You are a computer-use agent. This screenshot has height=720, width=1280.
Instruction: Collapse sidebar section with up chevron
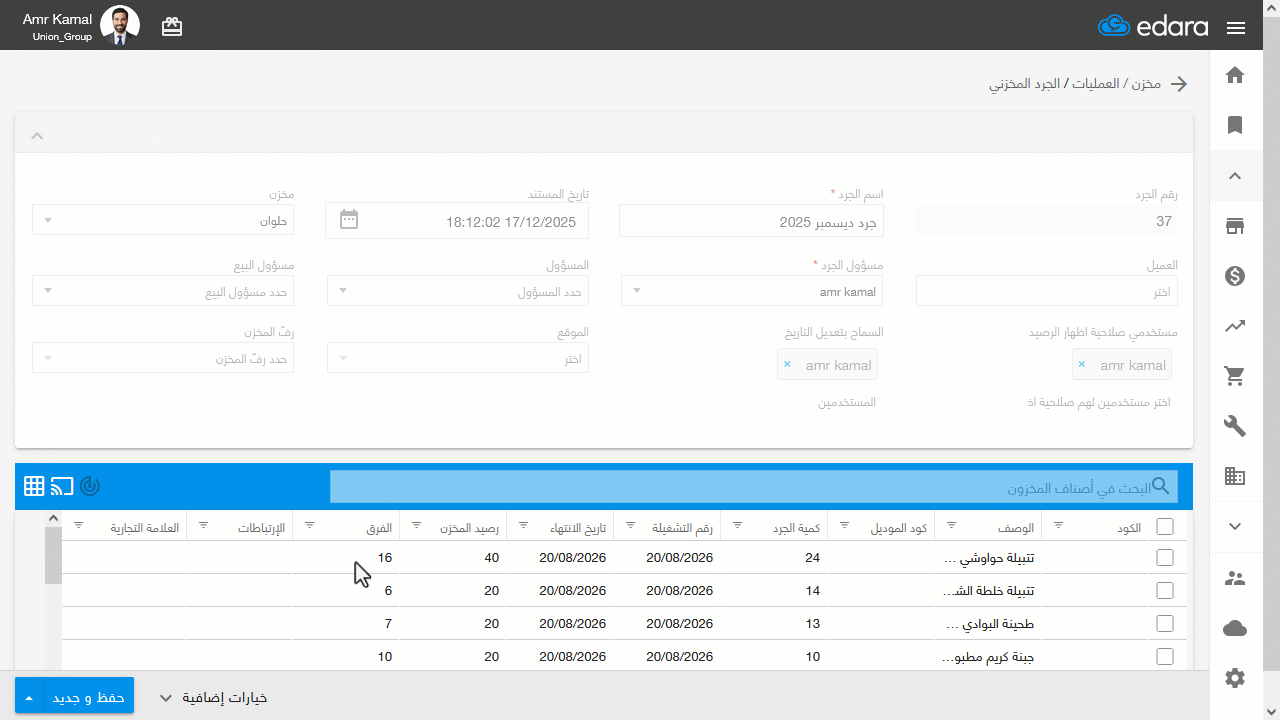1235,176
